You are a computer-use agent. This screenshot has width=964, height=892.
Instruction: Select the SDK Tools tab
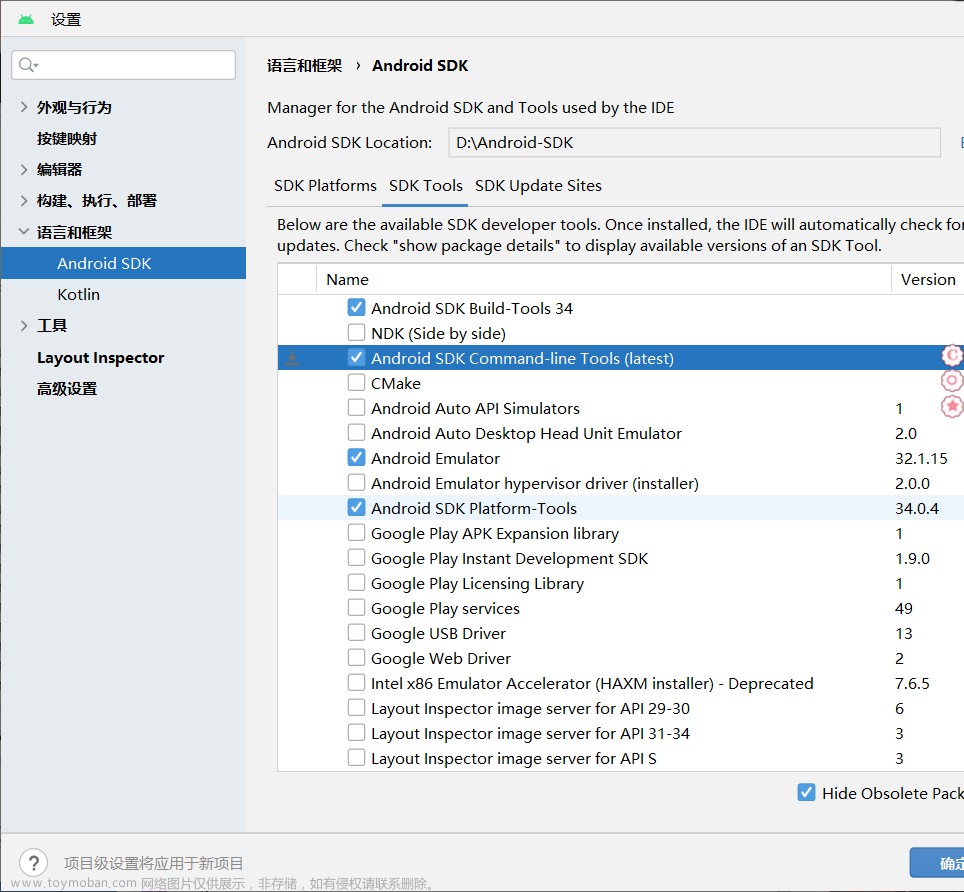coord(425,186)
